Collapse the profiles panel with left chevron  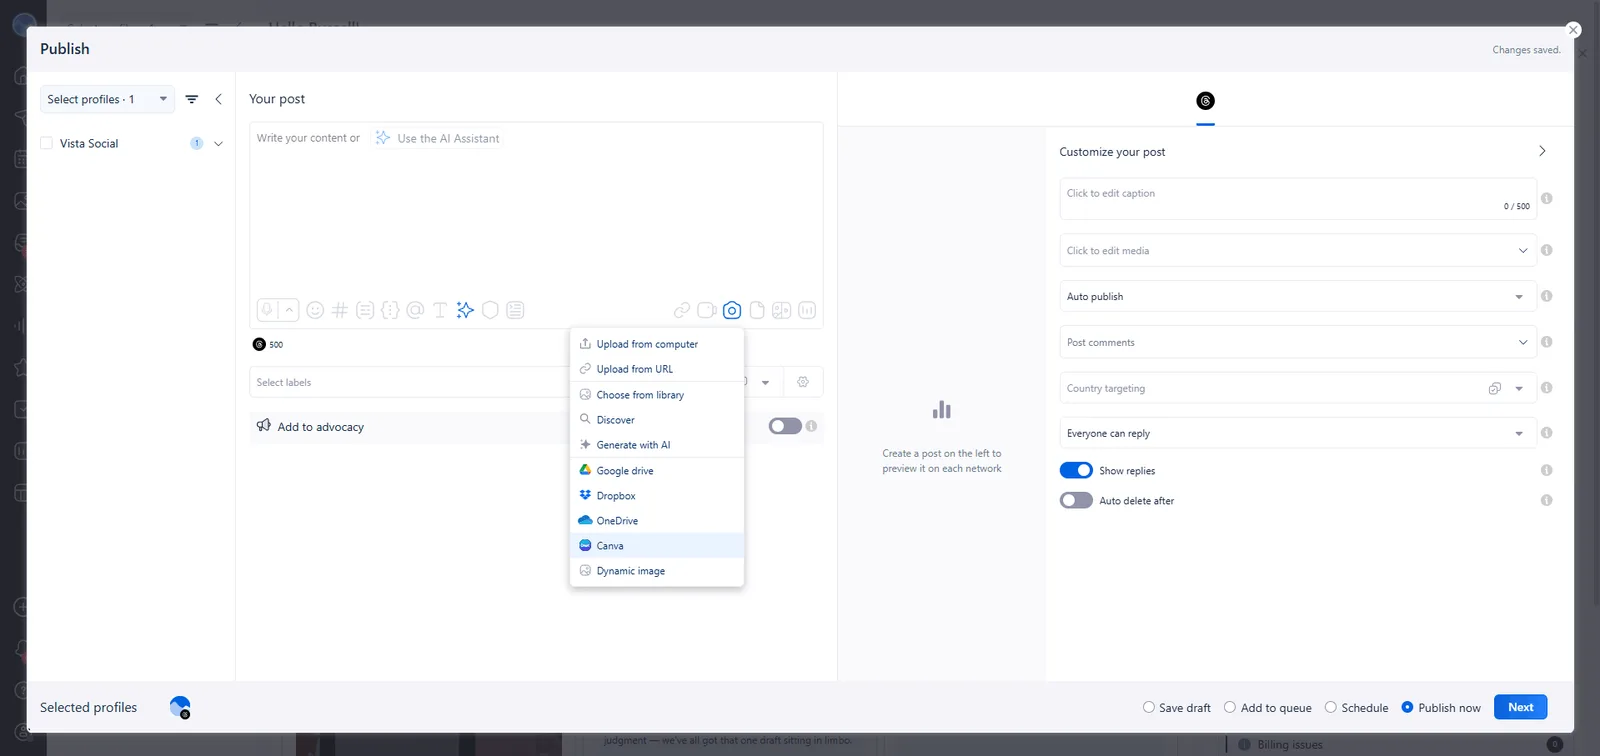(218, 99)
